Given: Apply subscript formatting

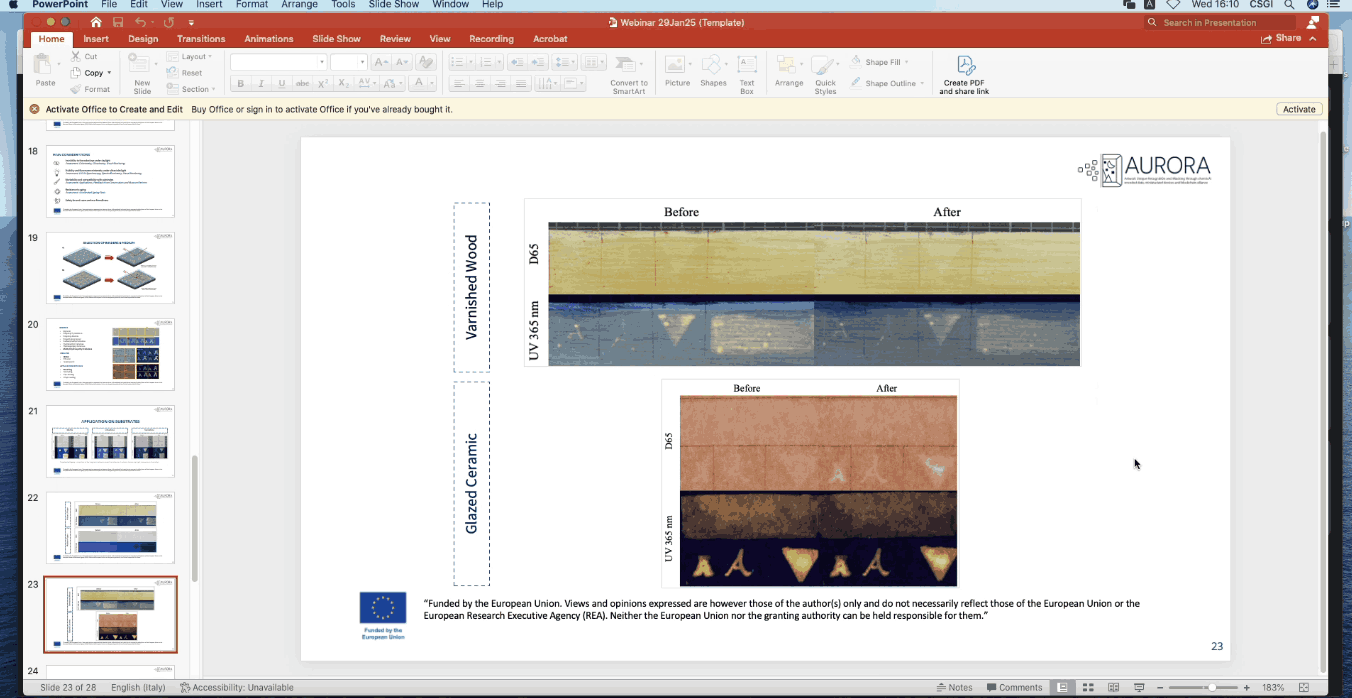Looking at the screenshot, I should [x=345, y=84].
